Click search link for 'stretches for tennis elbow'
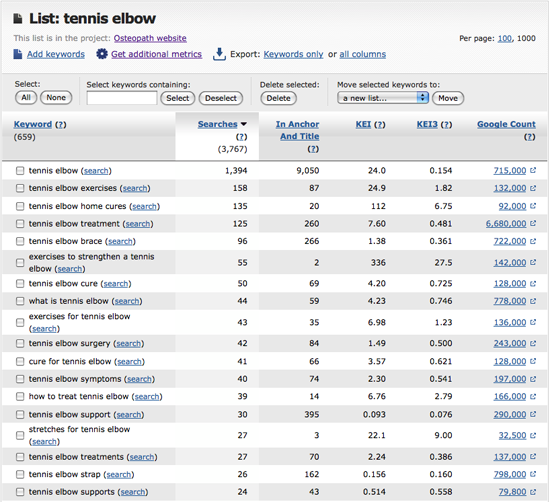550x502 pixels. [44, 441]
